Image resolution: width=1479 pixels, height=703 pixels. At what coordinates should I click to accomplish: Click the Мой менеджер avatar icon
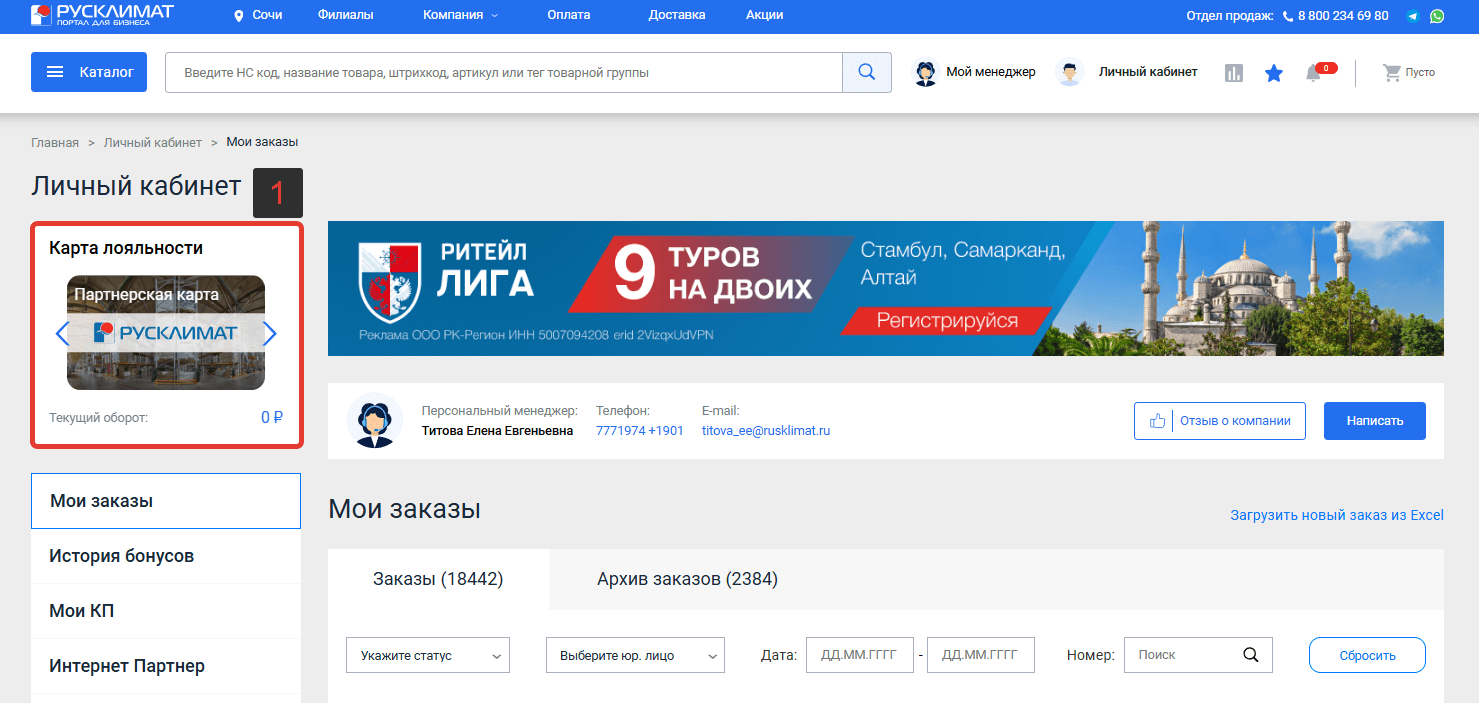[926, 73]
